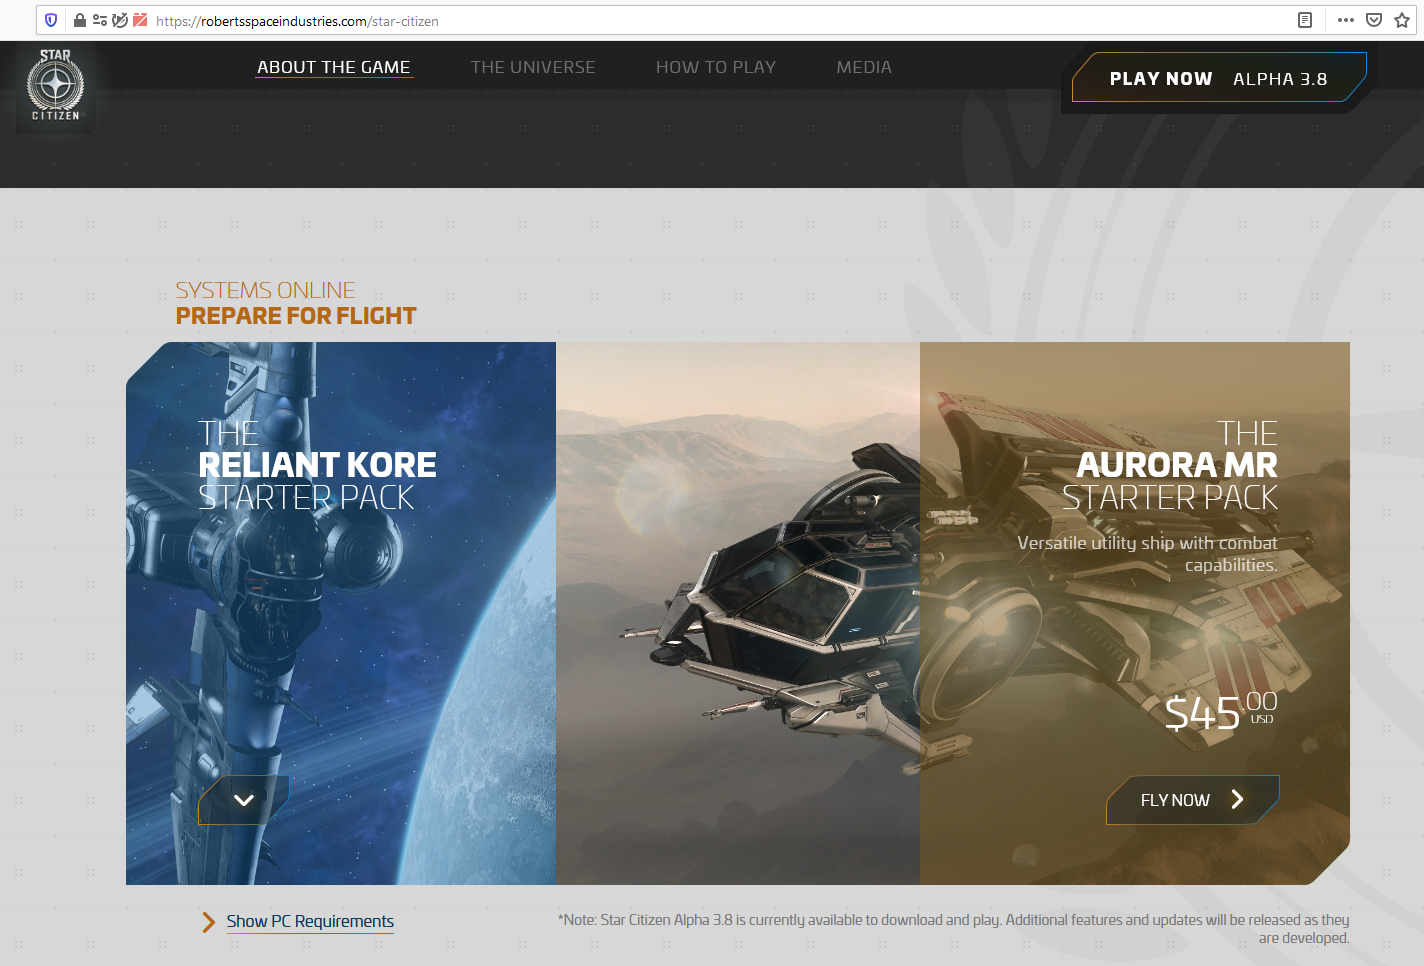Screen dimensions: 1424x966
Task: Go to the Media section
Action: pyautogui.click(x=864, y=67)
